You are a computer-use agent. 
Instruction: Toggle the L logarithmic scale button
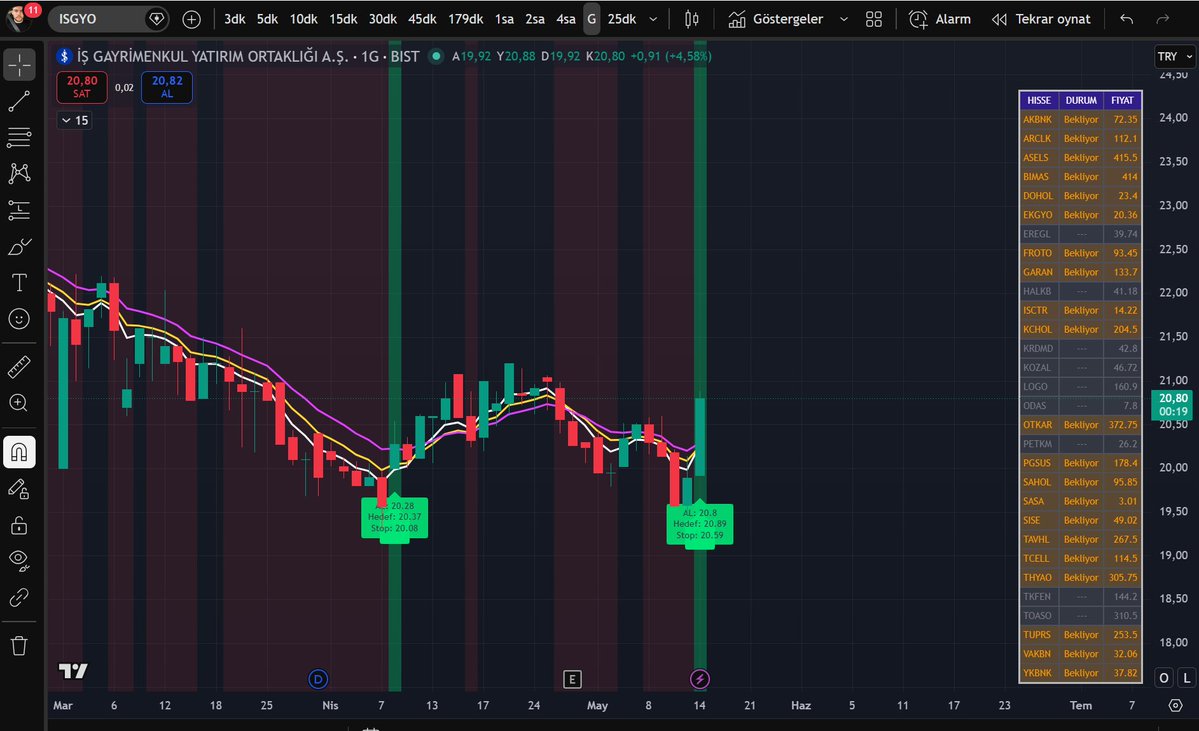tap(1187, 677)
